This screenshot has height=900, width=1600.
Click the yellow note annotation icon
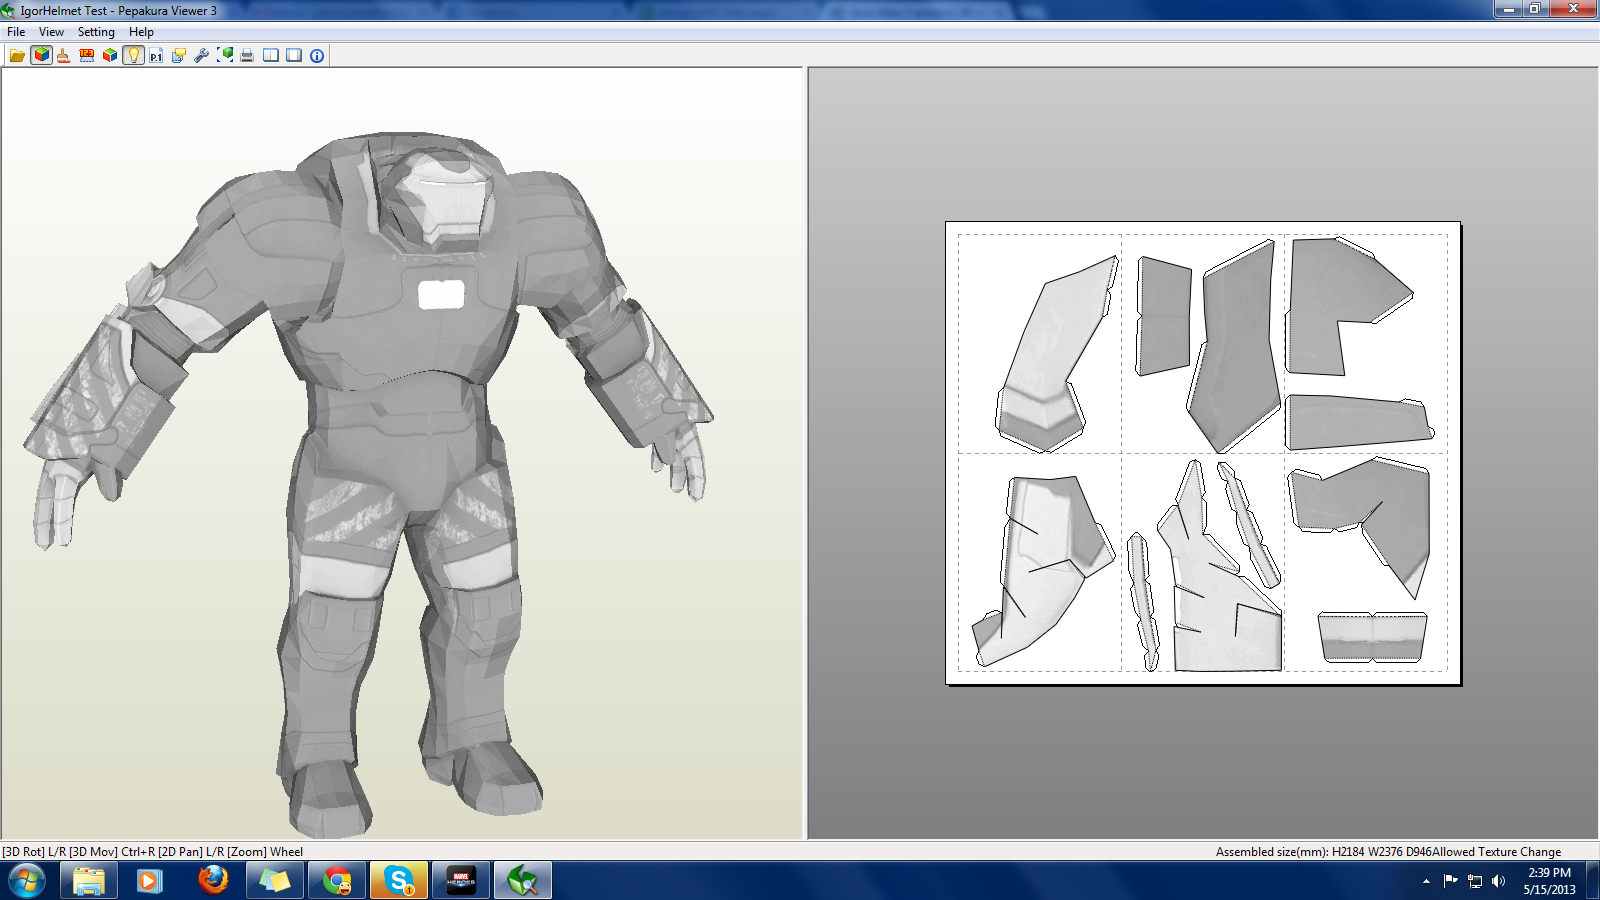coord(179,55)
